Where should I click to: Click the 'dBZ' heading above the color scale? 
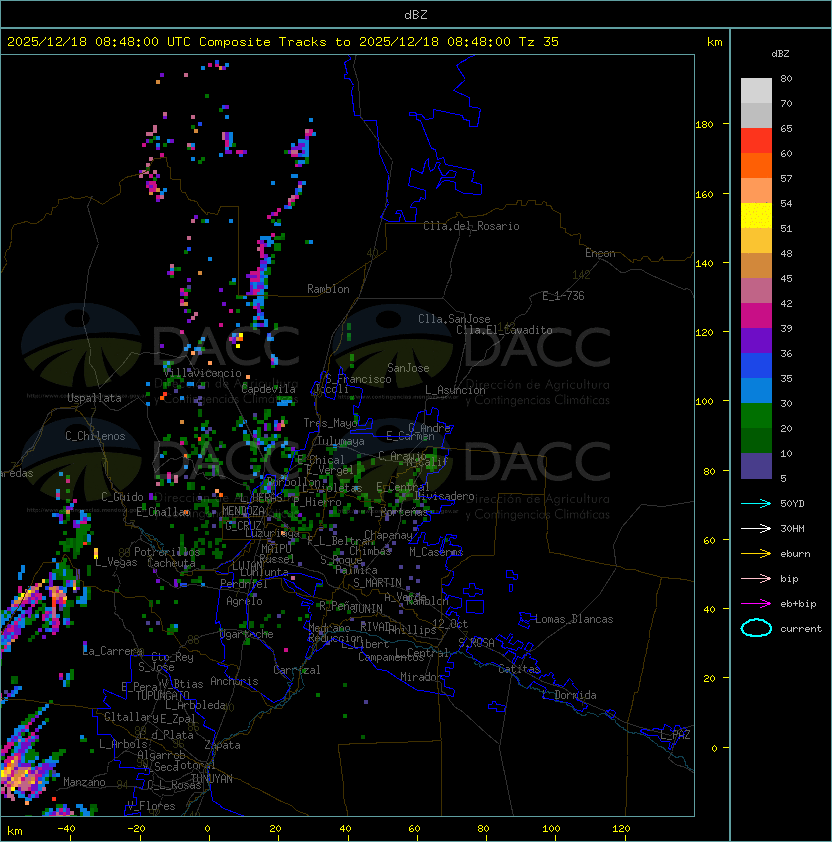(780, 54)
